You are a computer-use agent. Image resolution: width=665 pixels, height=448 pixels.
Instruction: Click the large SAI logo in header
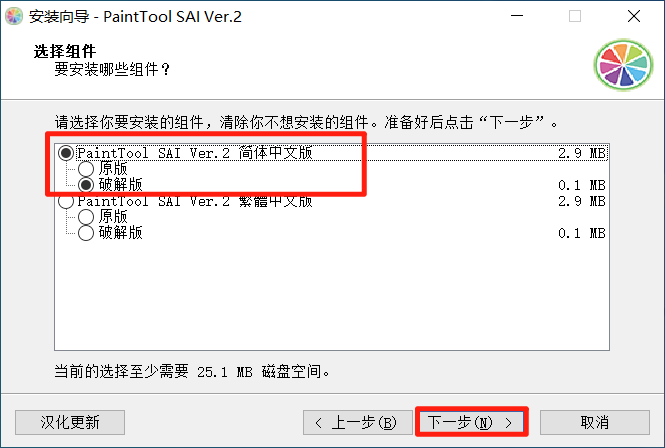[623, 65]
